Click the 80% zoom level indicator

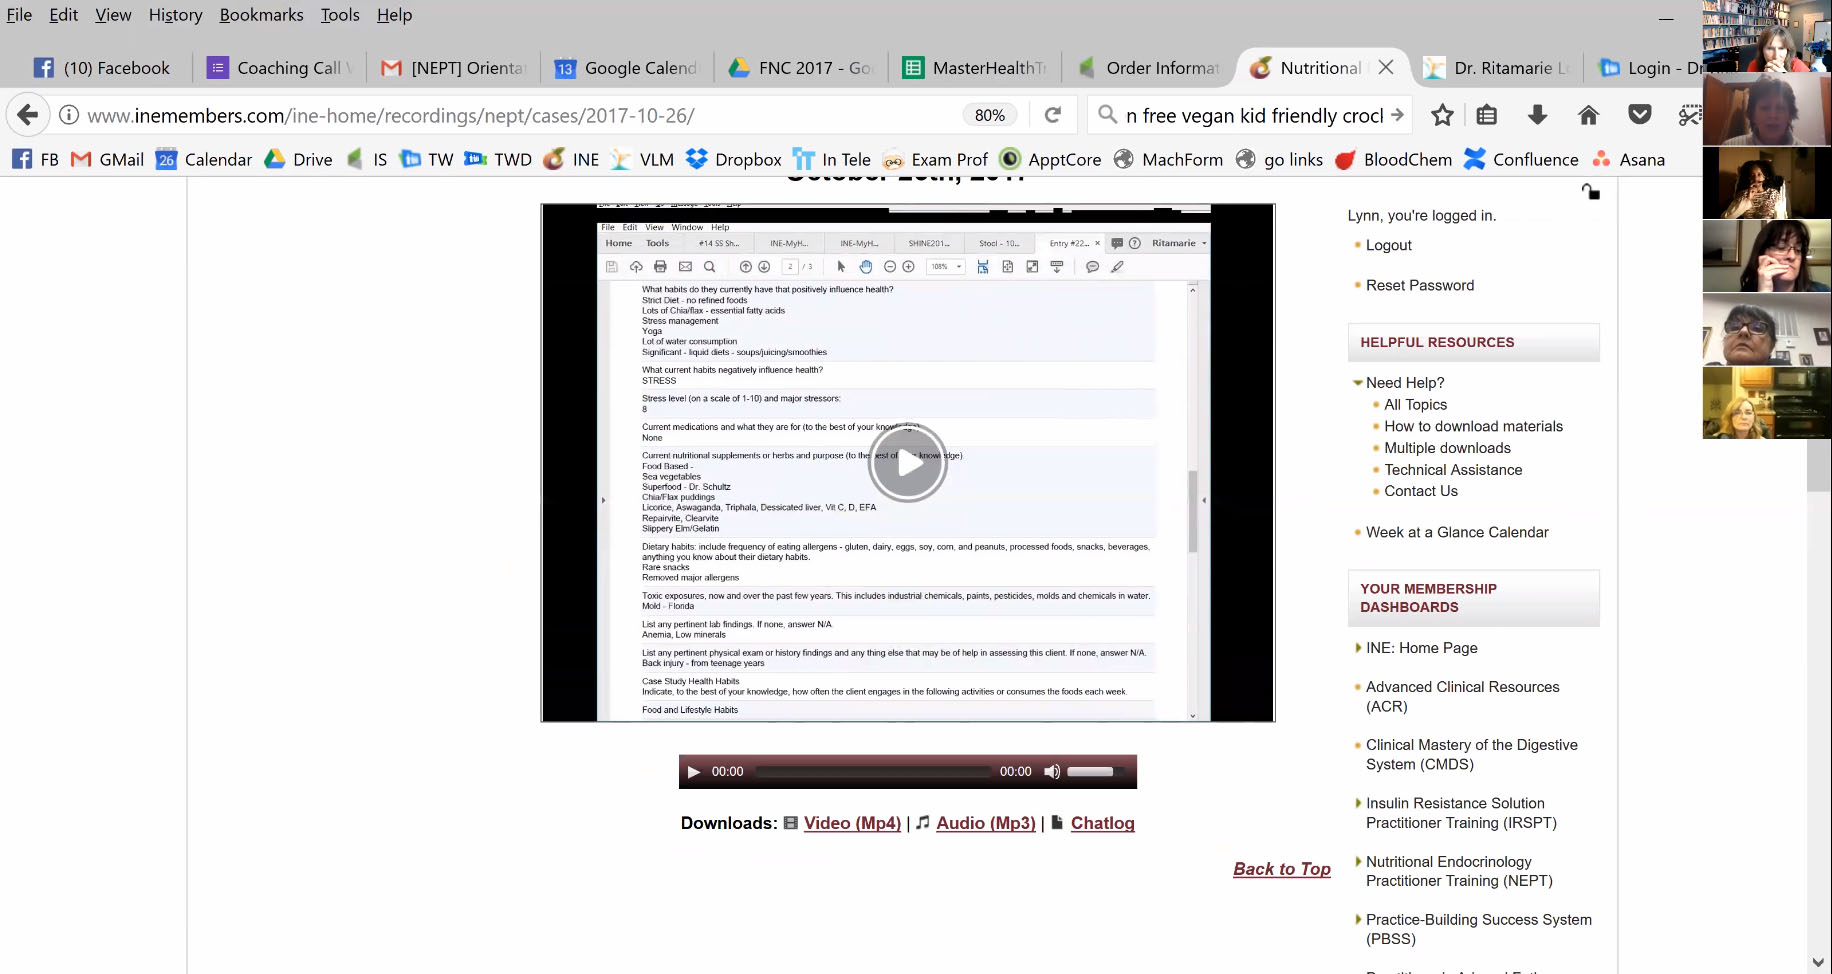[989, 115]
